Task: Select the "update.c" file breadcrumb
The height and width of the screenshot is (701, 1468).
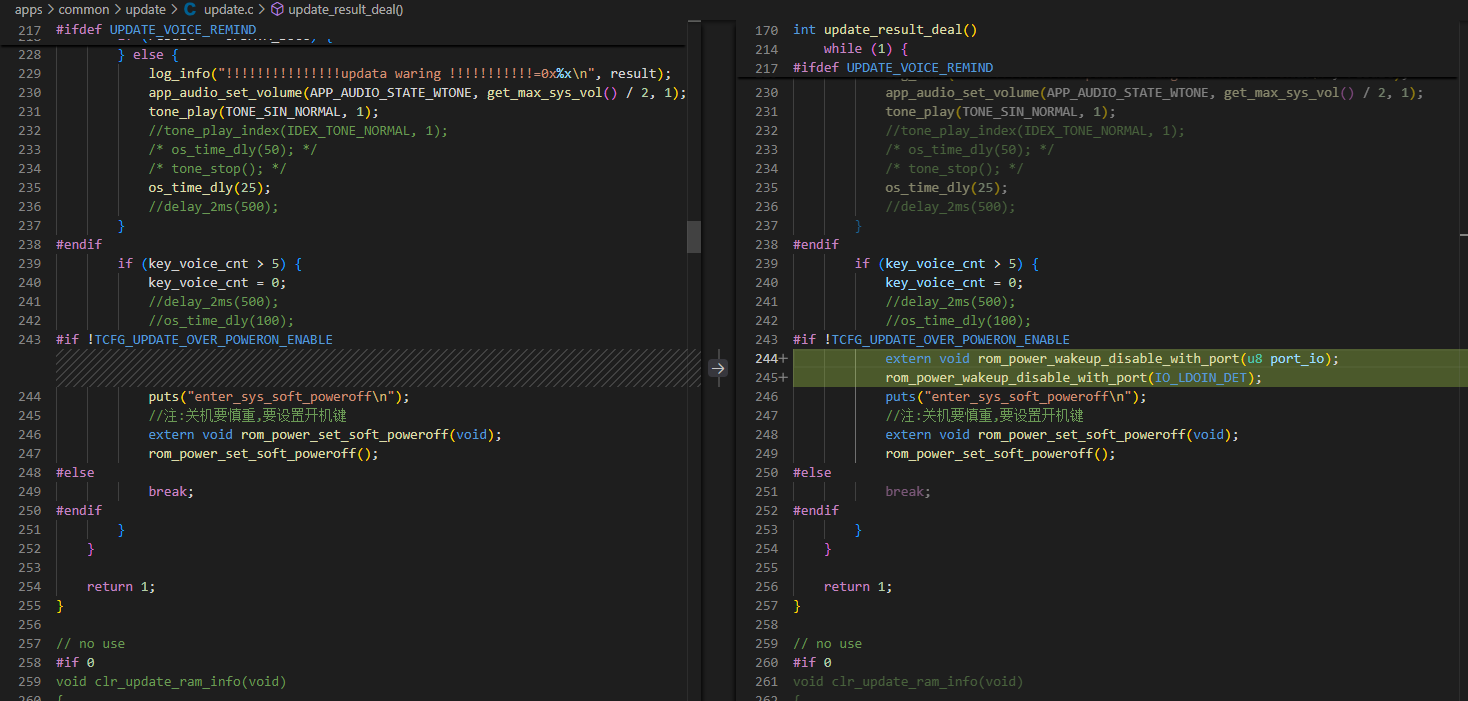Action: 228,9
